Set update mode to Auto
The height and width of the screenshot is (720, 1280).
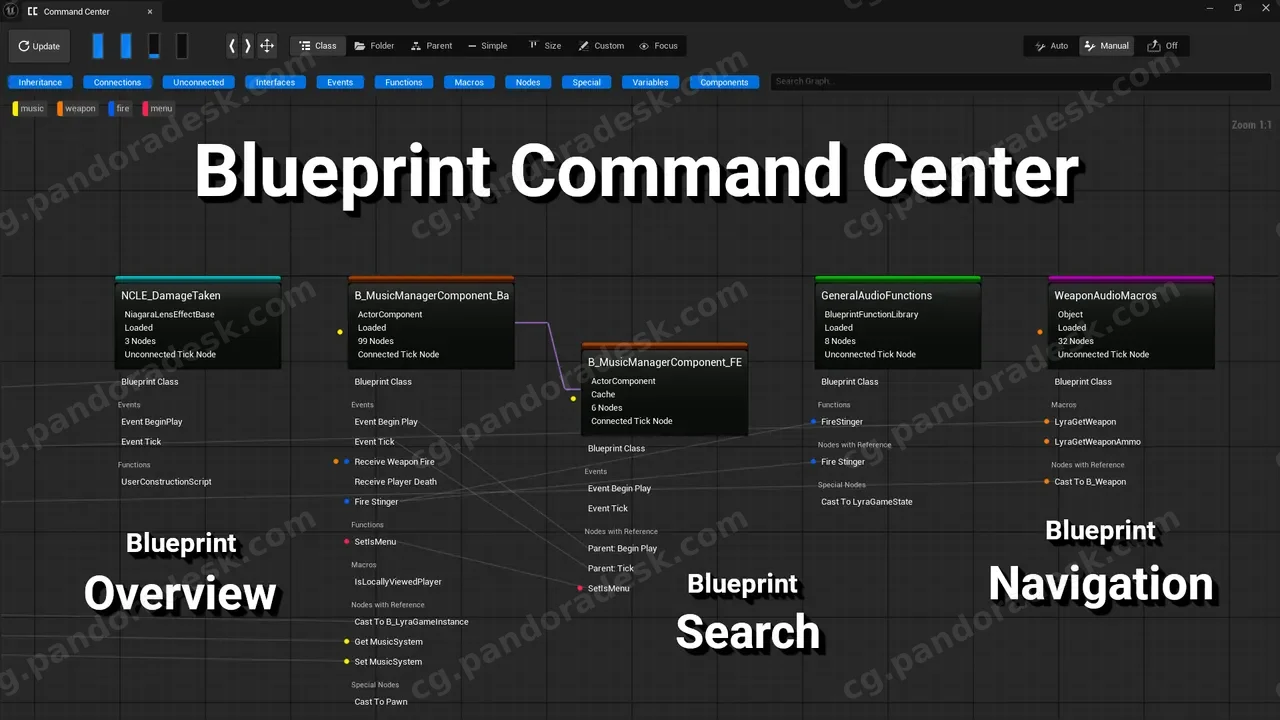[x=1051, y=46]
